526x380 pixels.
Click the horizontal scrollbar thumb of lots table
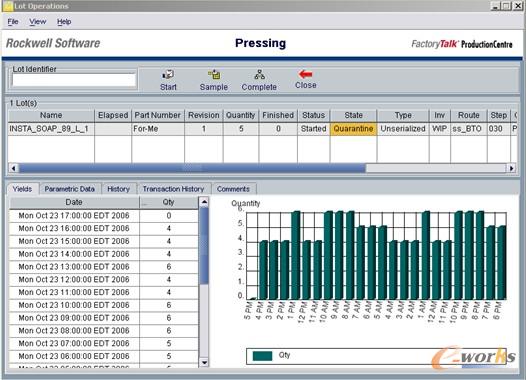pyautogui.click(x=192, y=168)
